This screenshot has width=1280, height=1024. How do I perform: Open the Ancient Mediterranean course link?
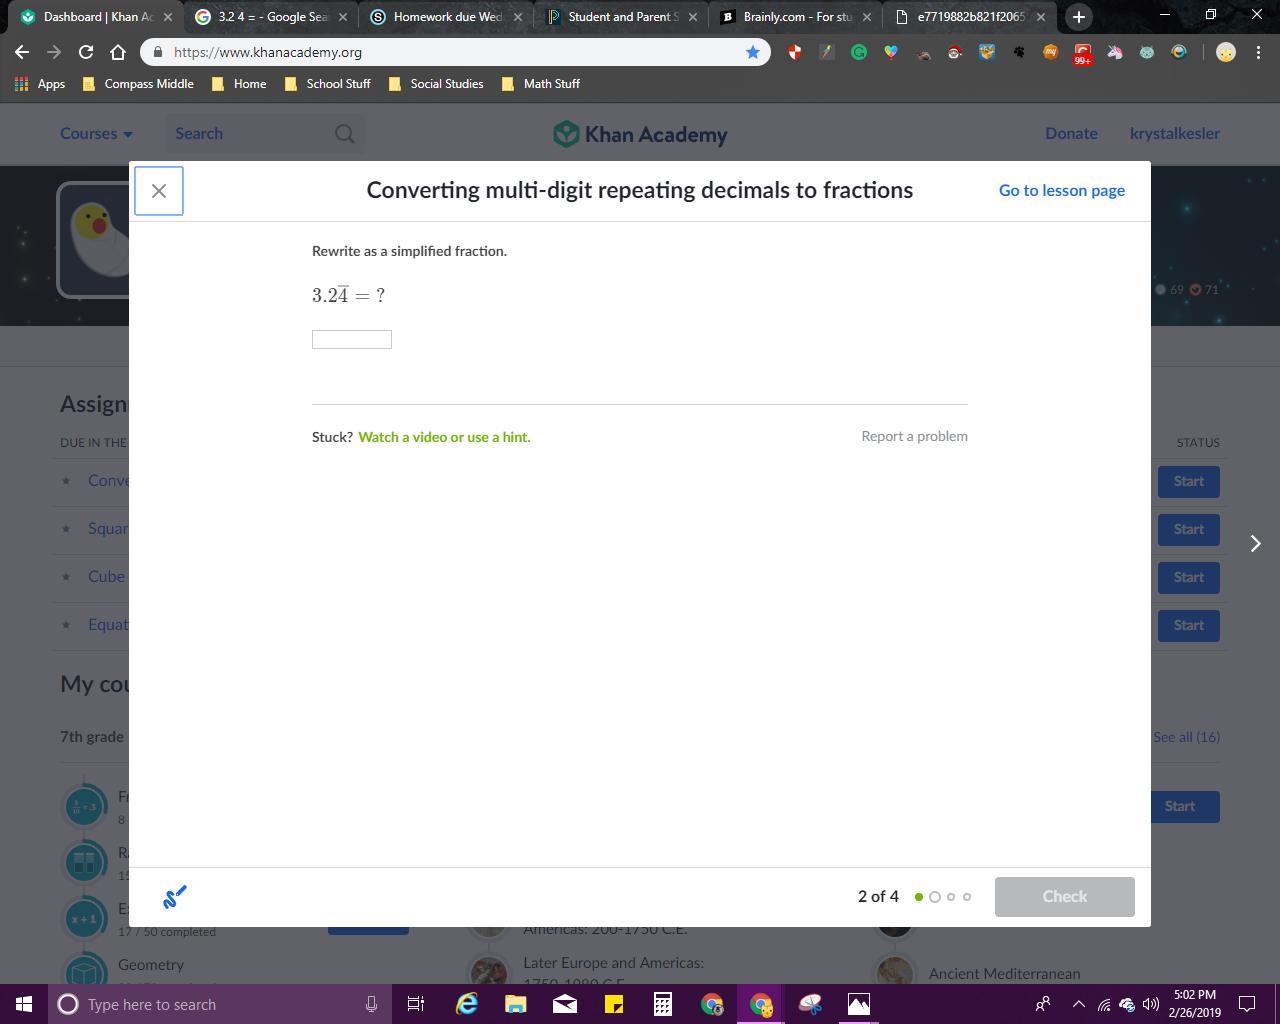[x=1004, y=973]
